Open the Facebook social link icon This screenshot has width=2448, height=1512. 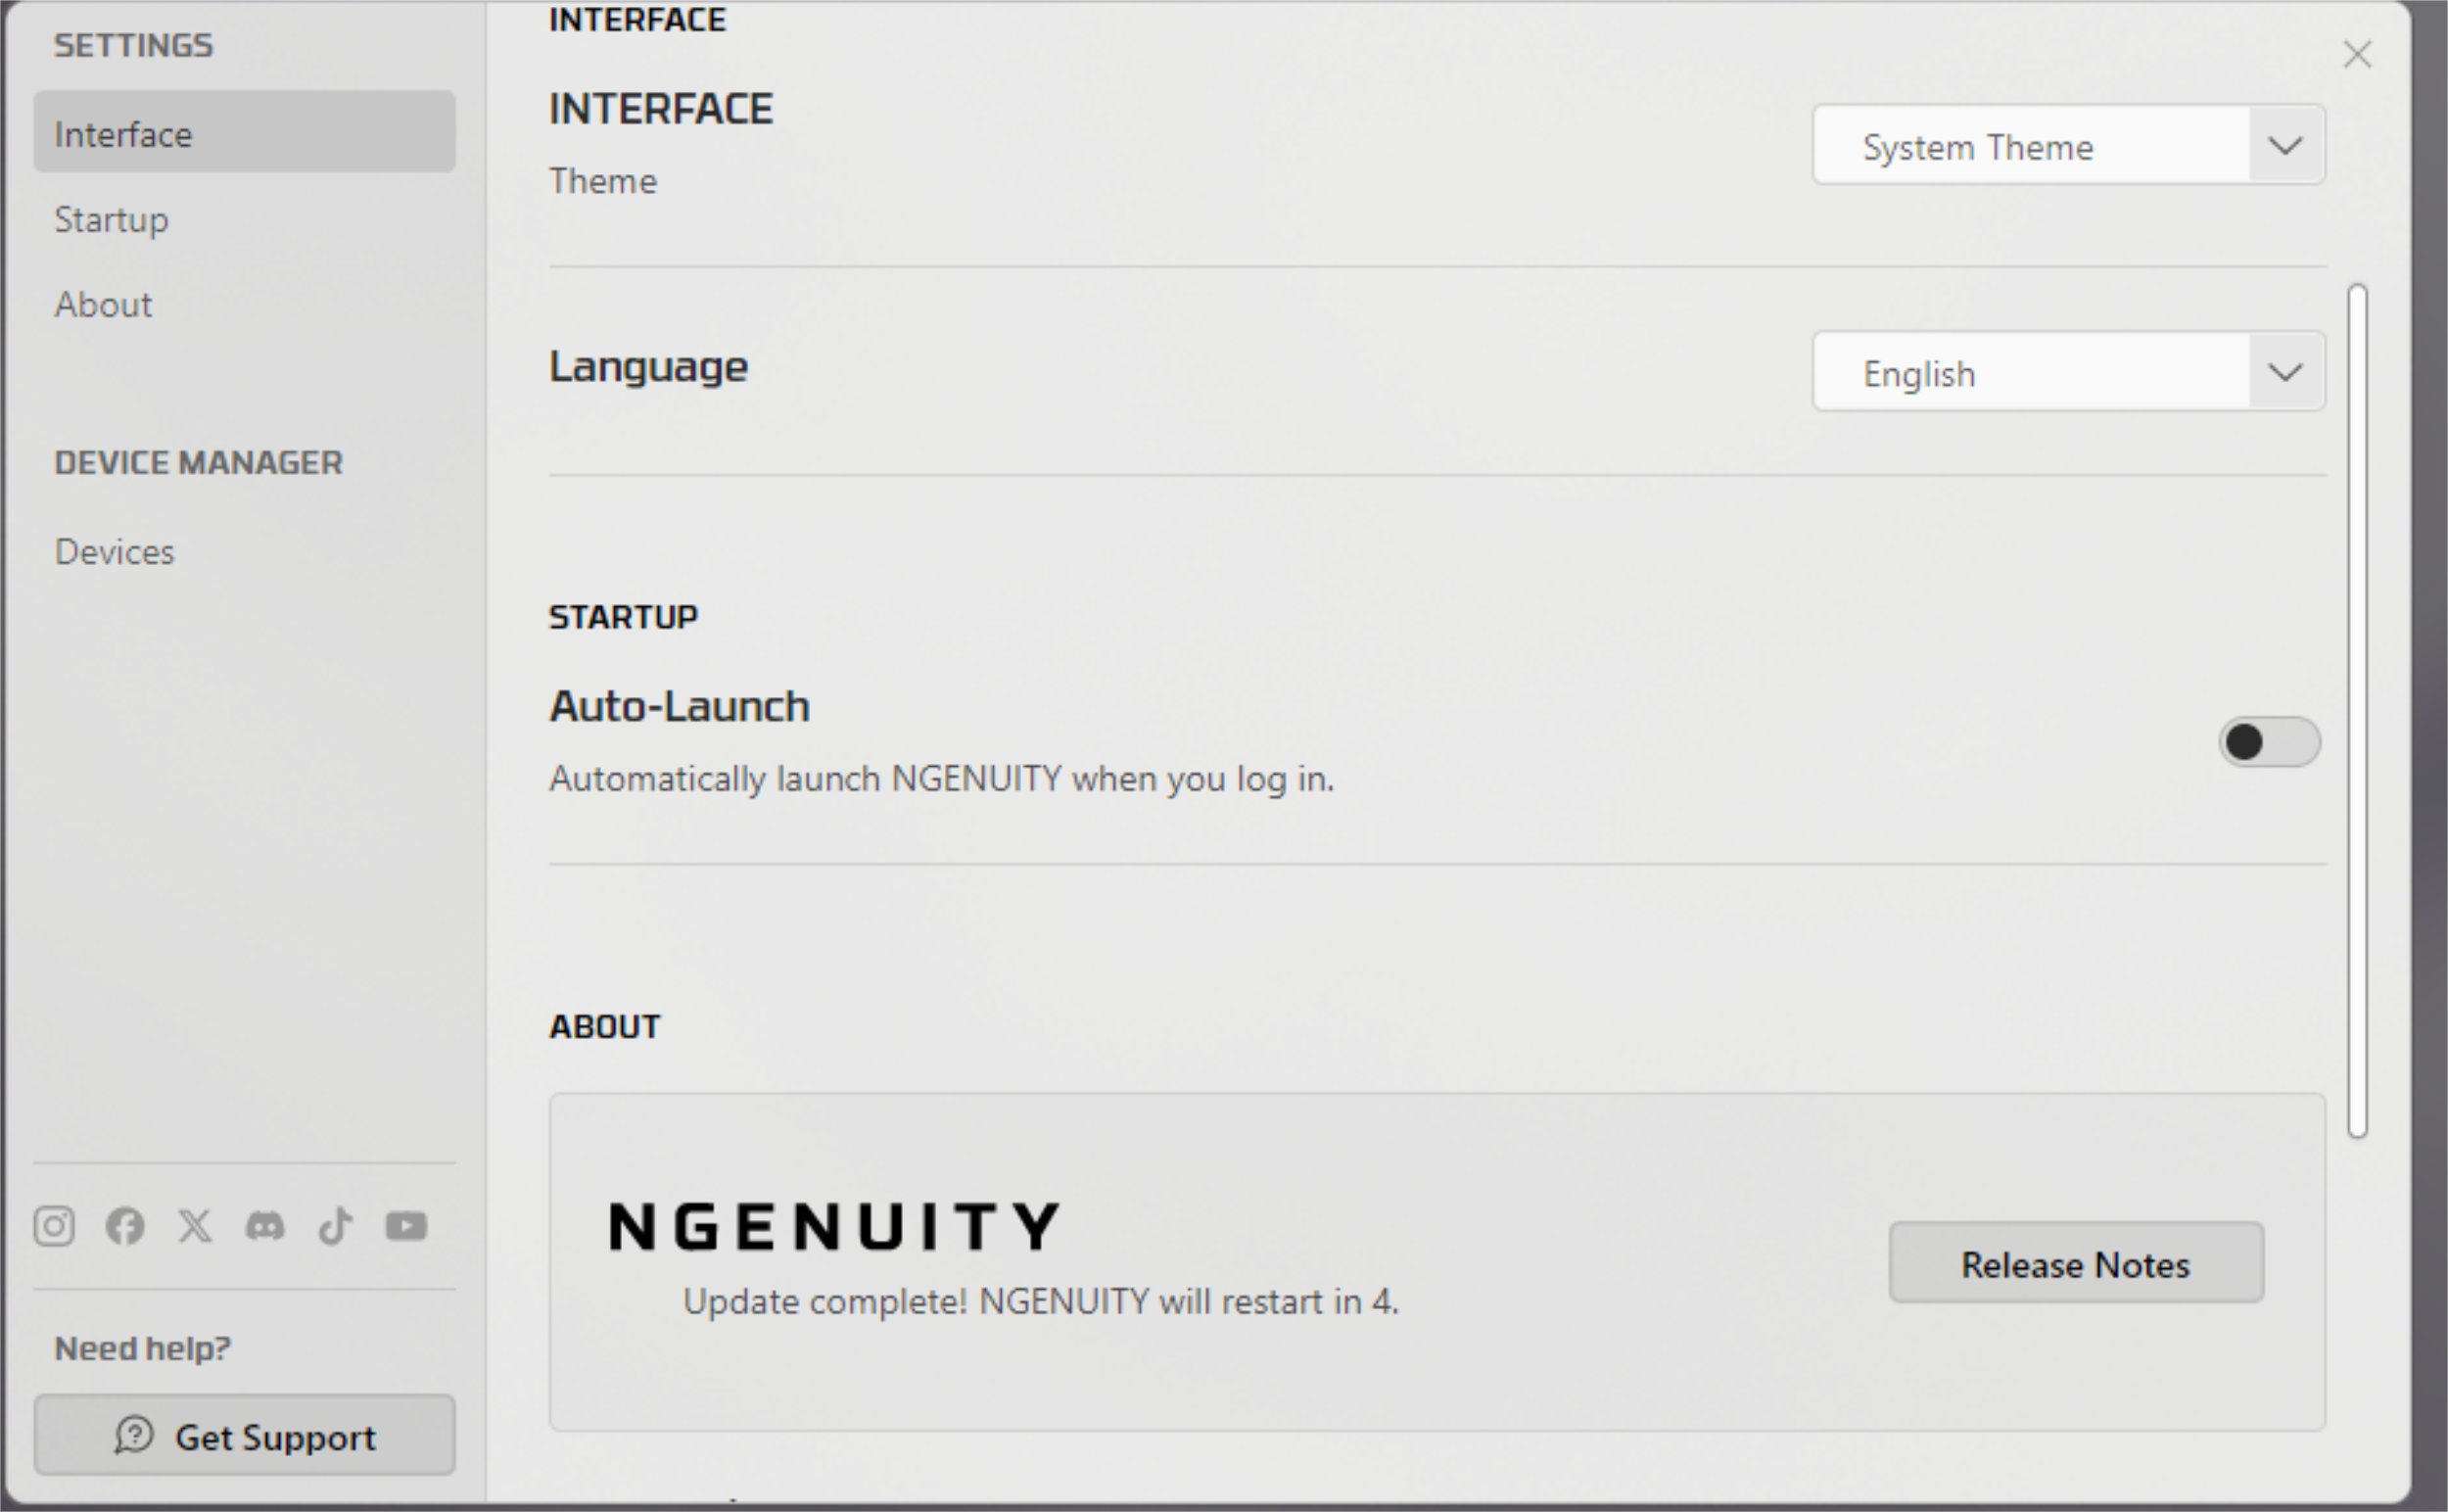(125, 1225)
